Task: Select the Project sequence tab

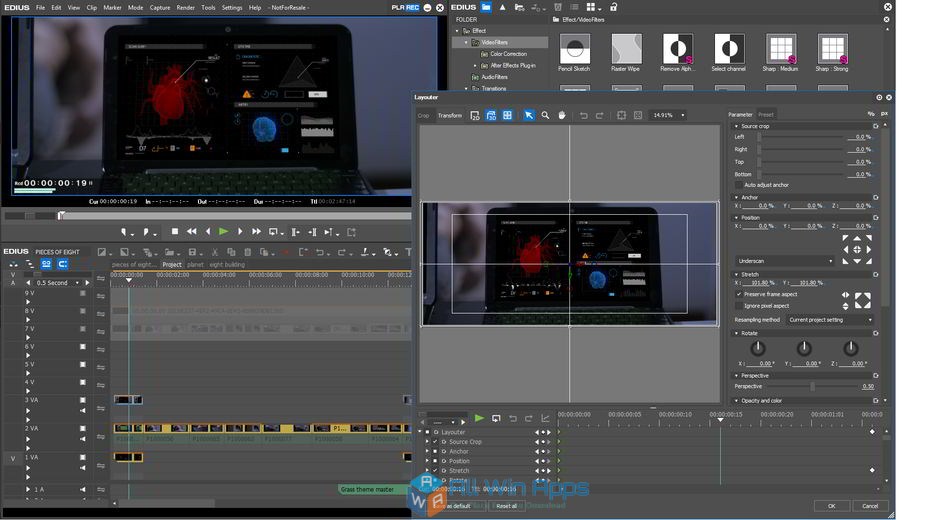Action: click(172, 264)
